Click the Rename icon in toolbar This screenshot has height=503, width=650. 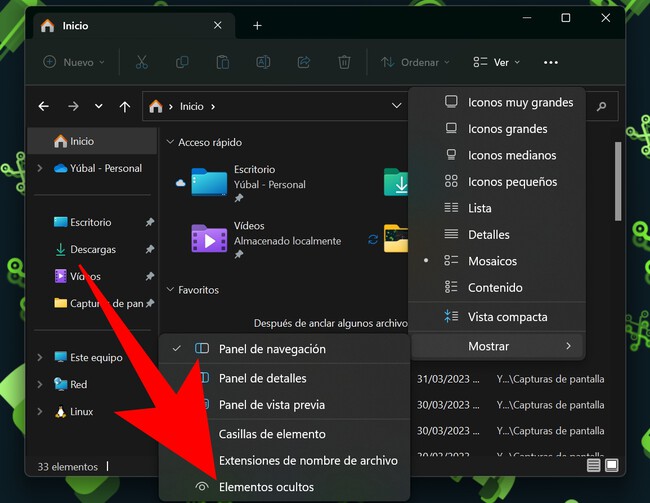click(x=263, y=62)
